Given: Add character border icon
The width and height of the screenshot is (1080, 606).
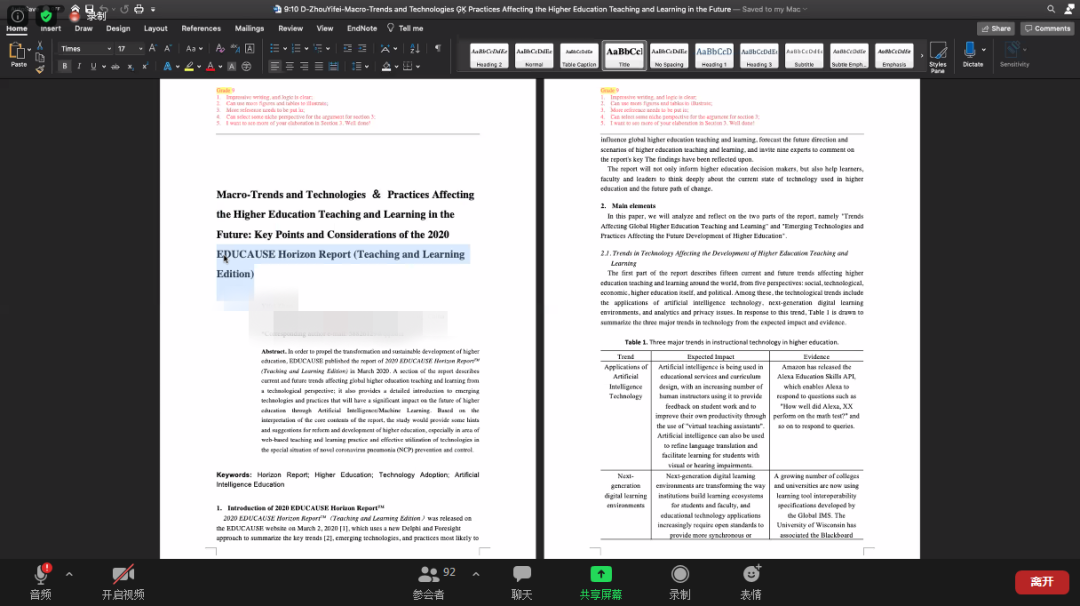Looking at the screenshot, I should pos(249,48).
